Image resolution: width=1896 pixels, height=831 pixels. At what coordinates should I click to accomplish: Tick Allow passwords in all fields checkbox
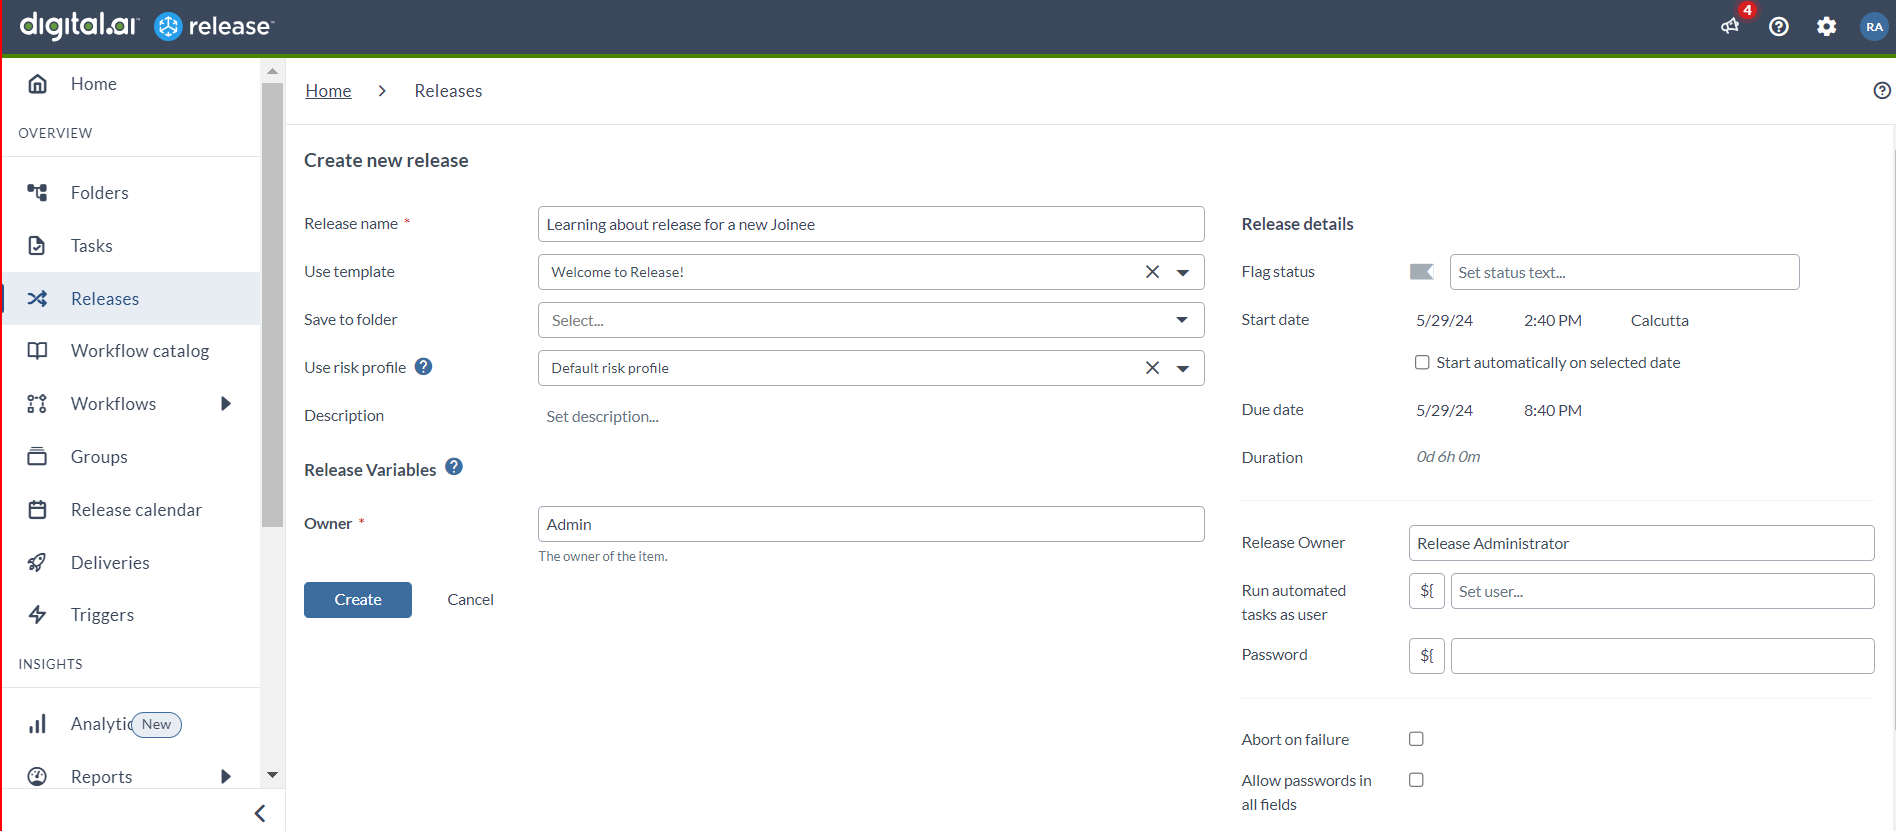1416,780
